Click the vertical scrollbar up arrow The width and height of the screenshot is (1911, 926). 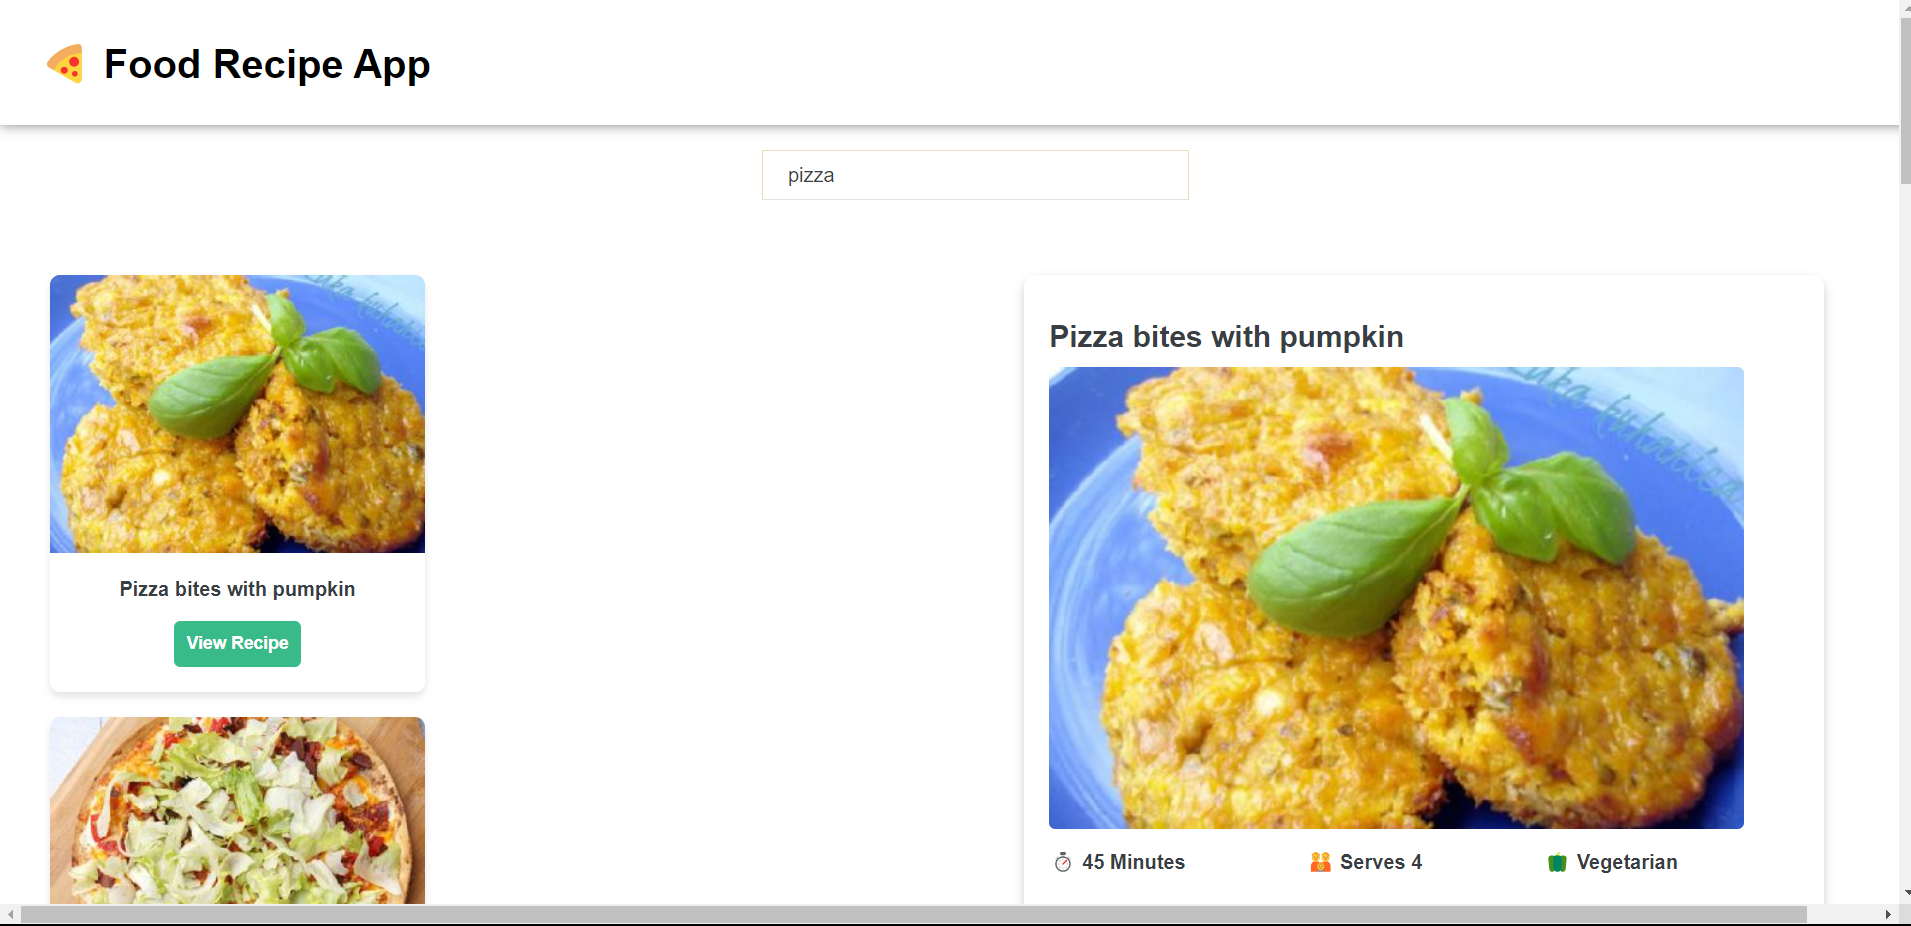[x=1905, y=6]
